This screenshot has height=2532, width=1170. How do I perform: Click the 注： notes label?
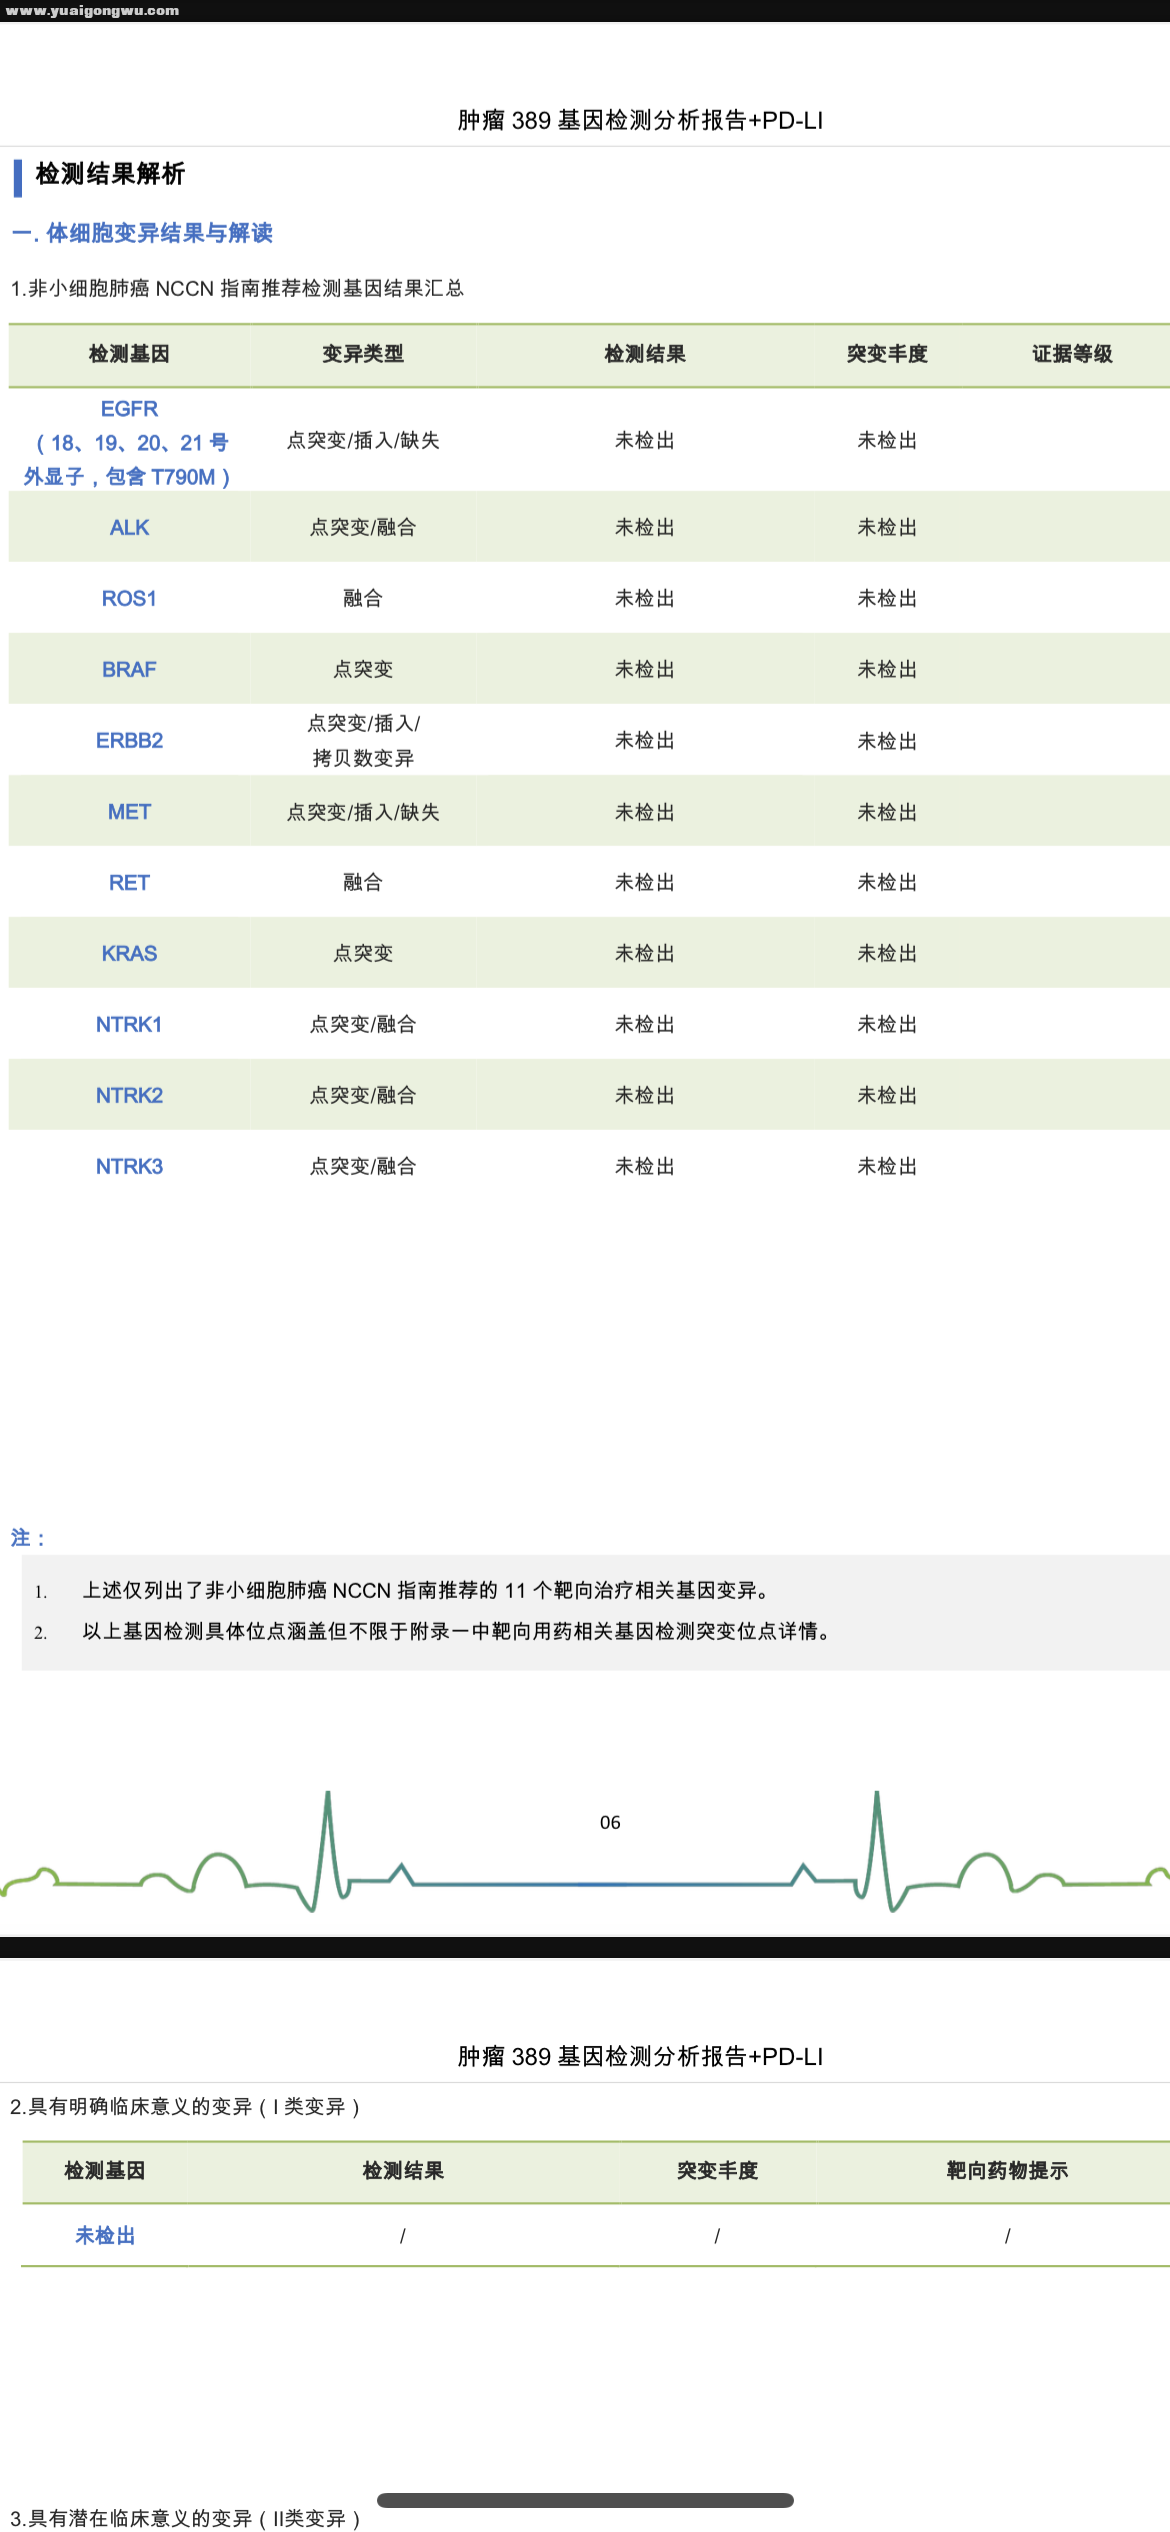28,1538
